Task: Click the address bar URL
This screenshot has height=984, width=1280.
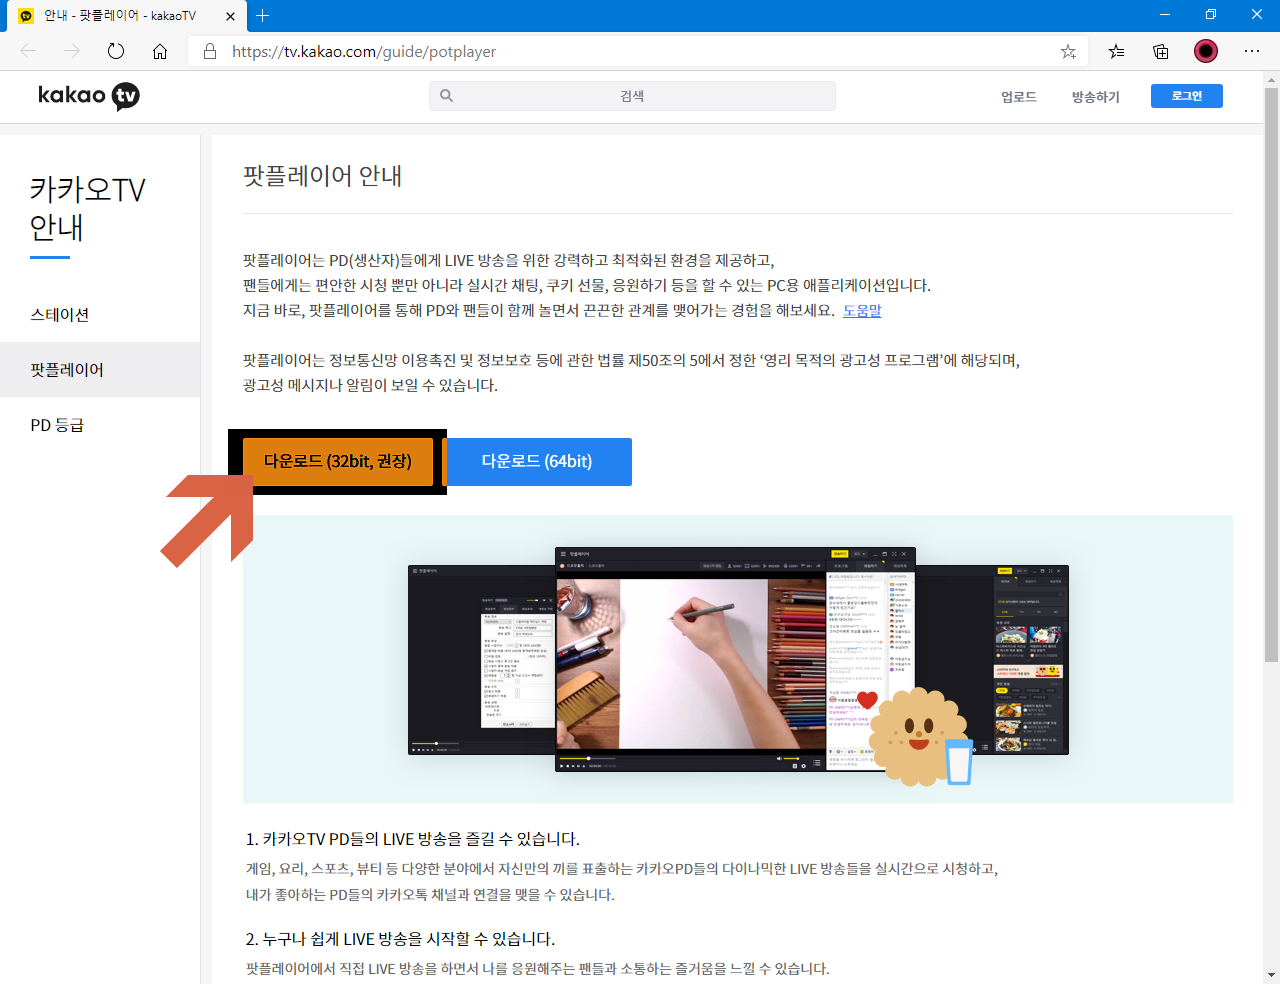Action: (x=364, y=51)
